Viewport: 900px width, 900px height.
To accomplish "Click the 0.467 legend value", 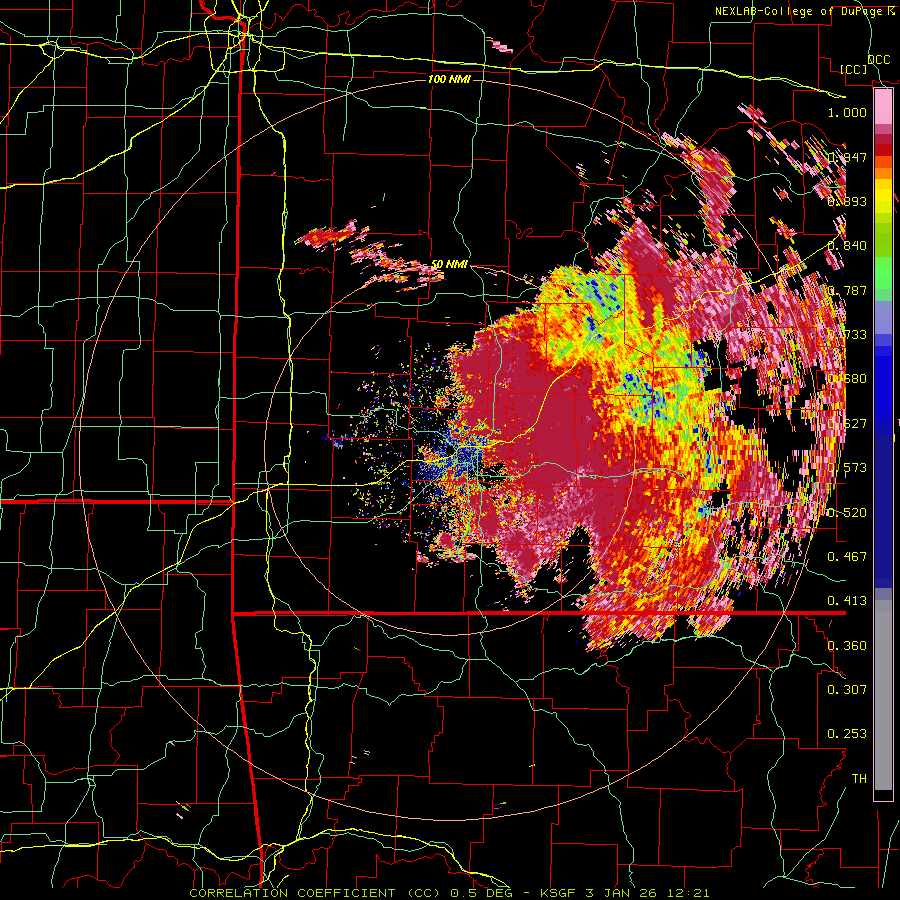I will pos(847,556).
